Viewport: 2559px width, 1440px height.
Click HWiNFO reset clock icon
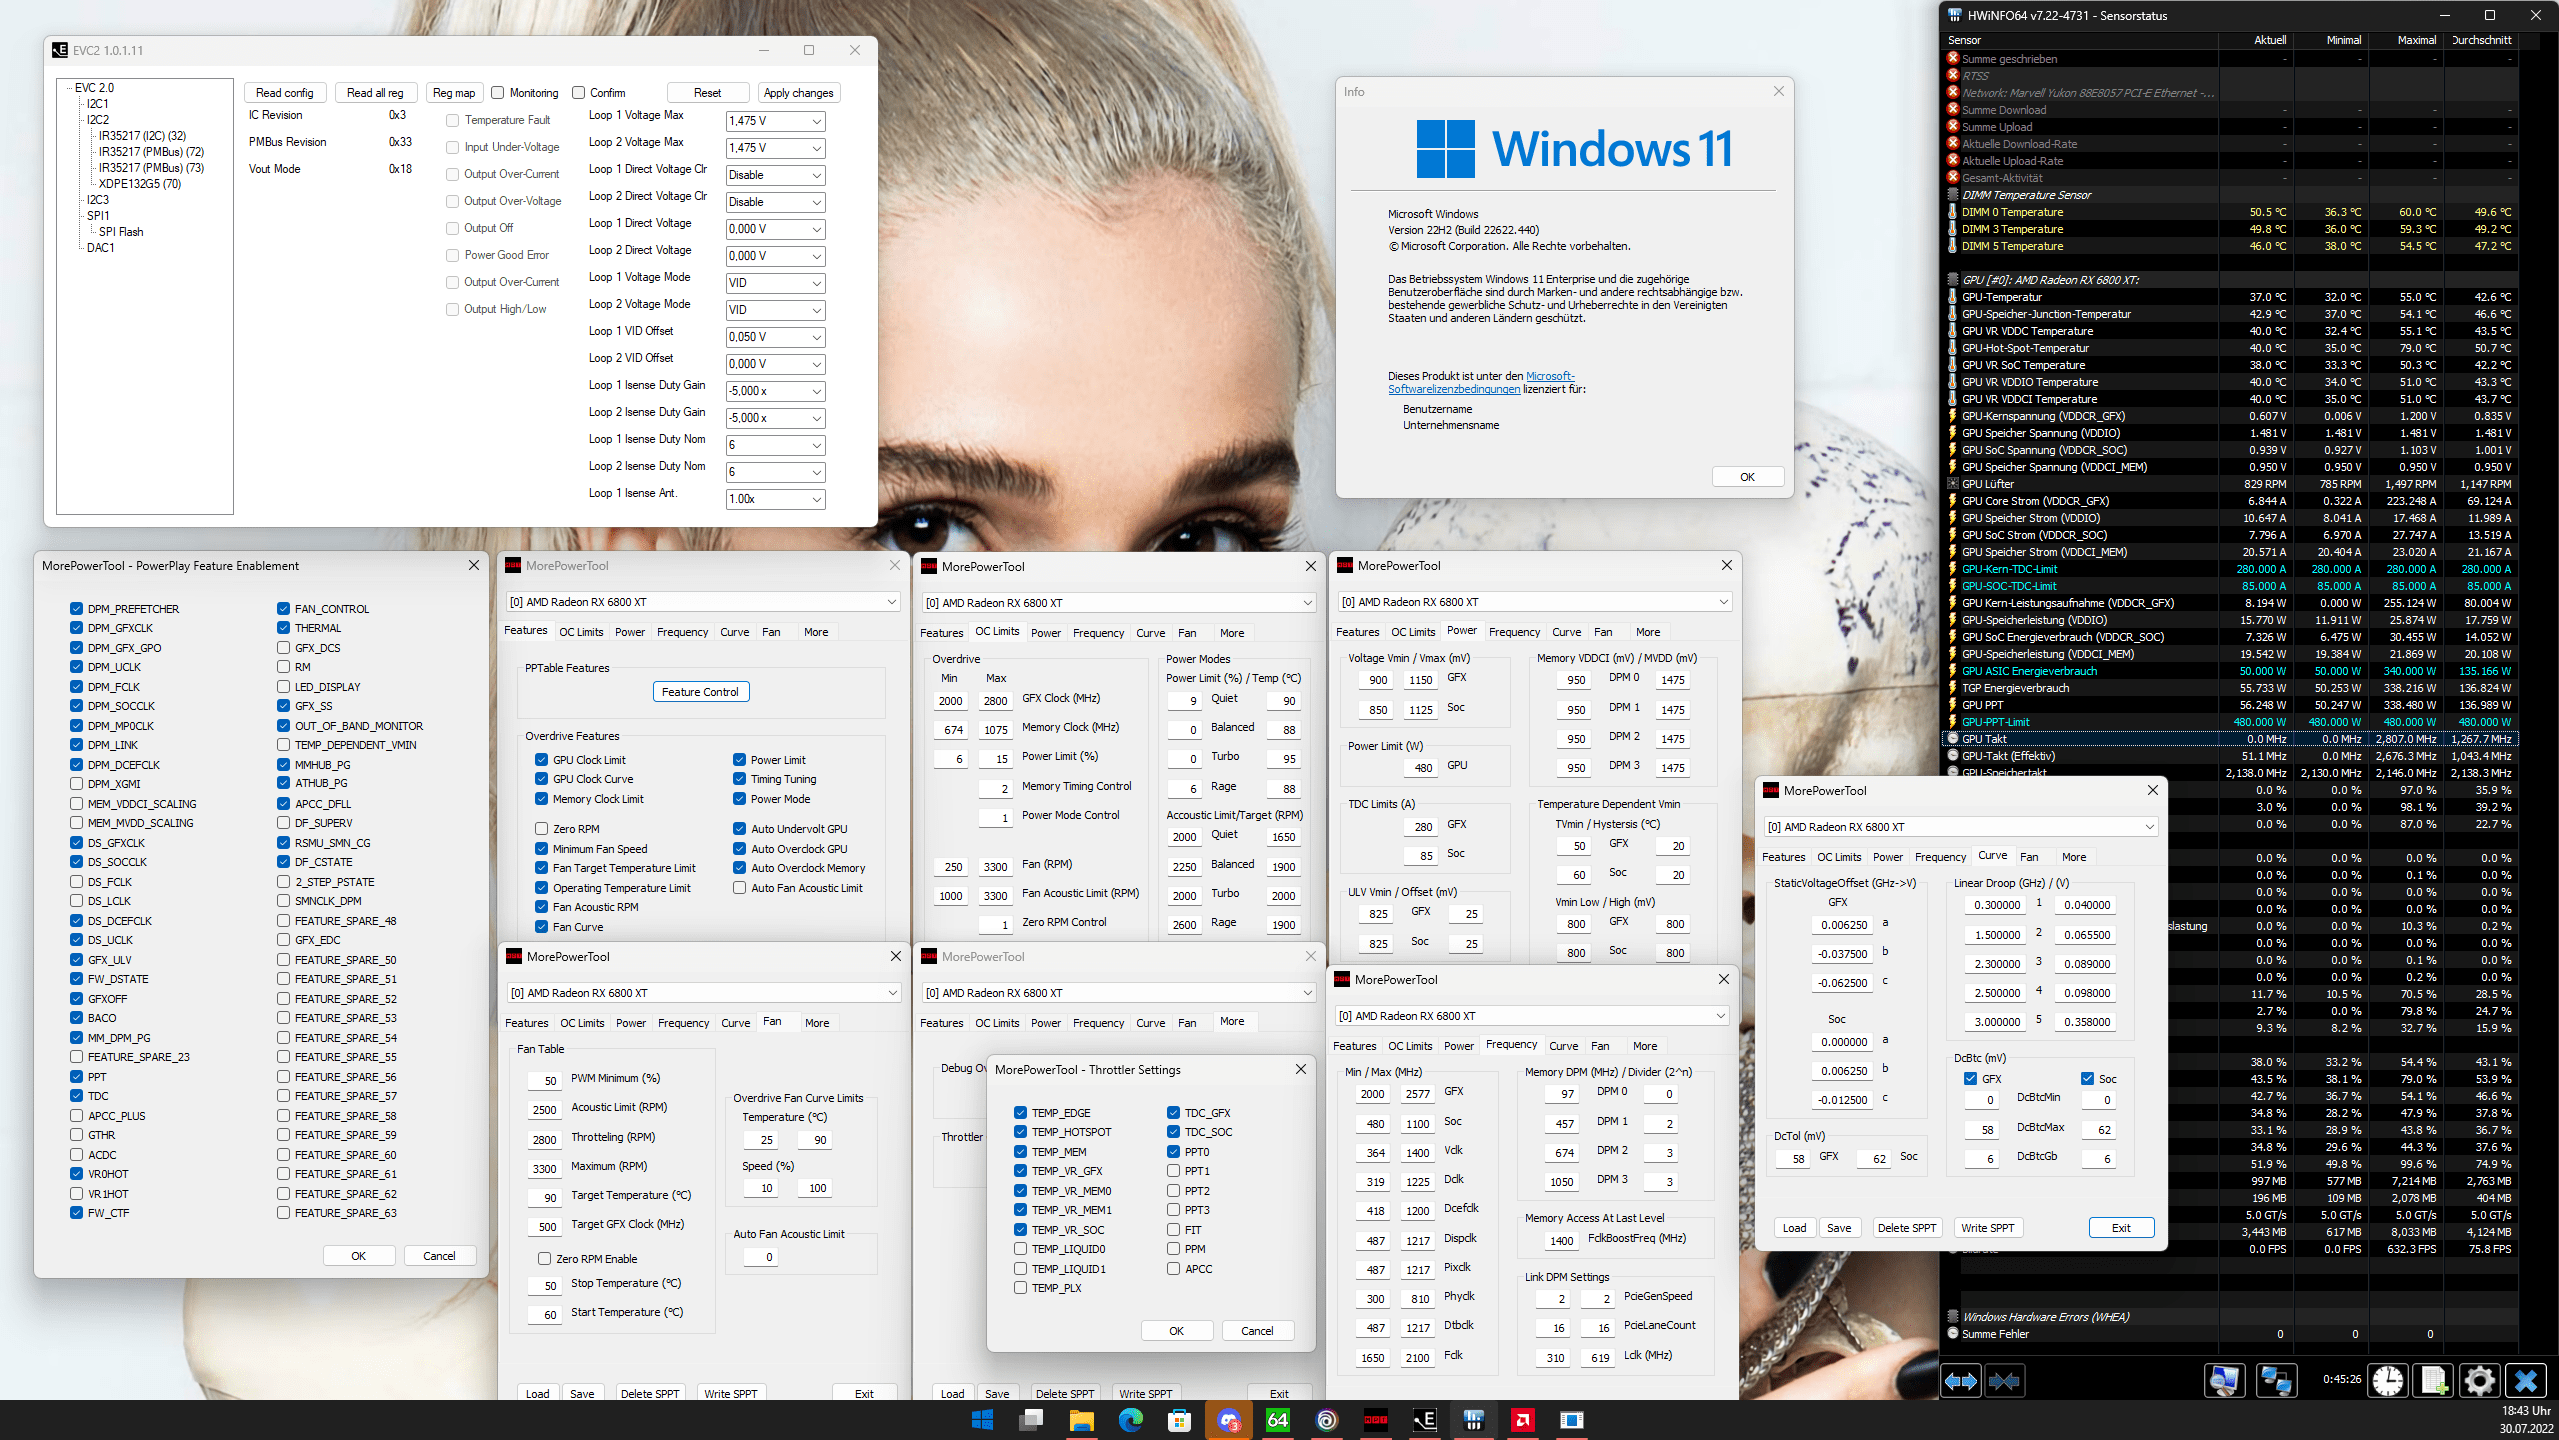point(2388,1381)
